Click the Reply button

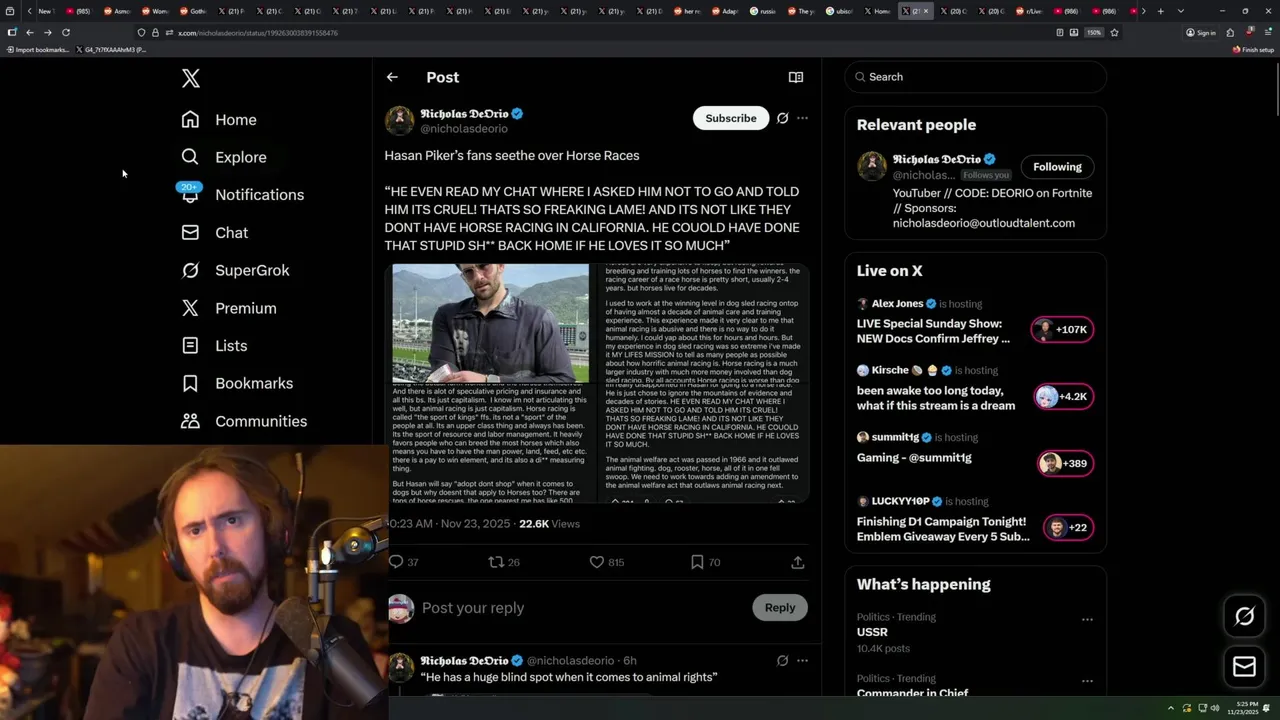pos(780,607)
